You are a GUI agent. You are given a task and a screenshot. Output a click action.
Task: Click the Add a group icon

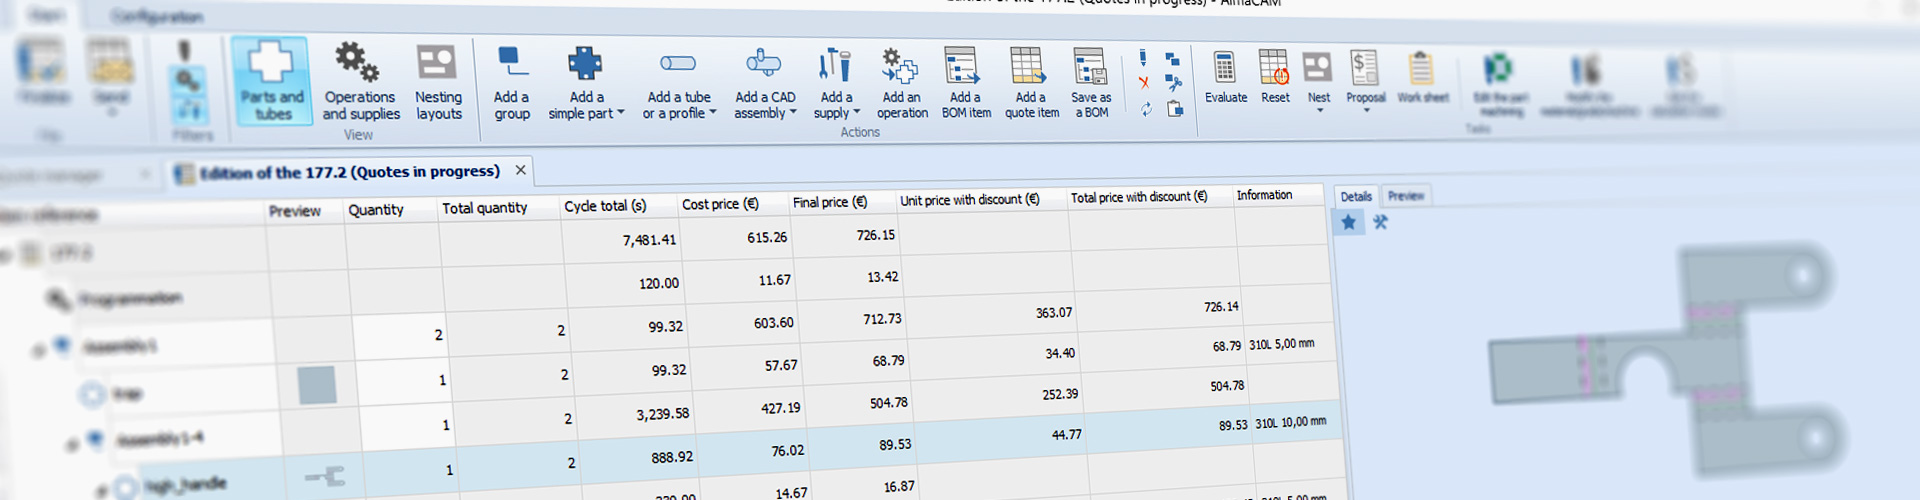pos(512,66)
